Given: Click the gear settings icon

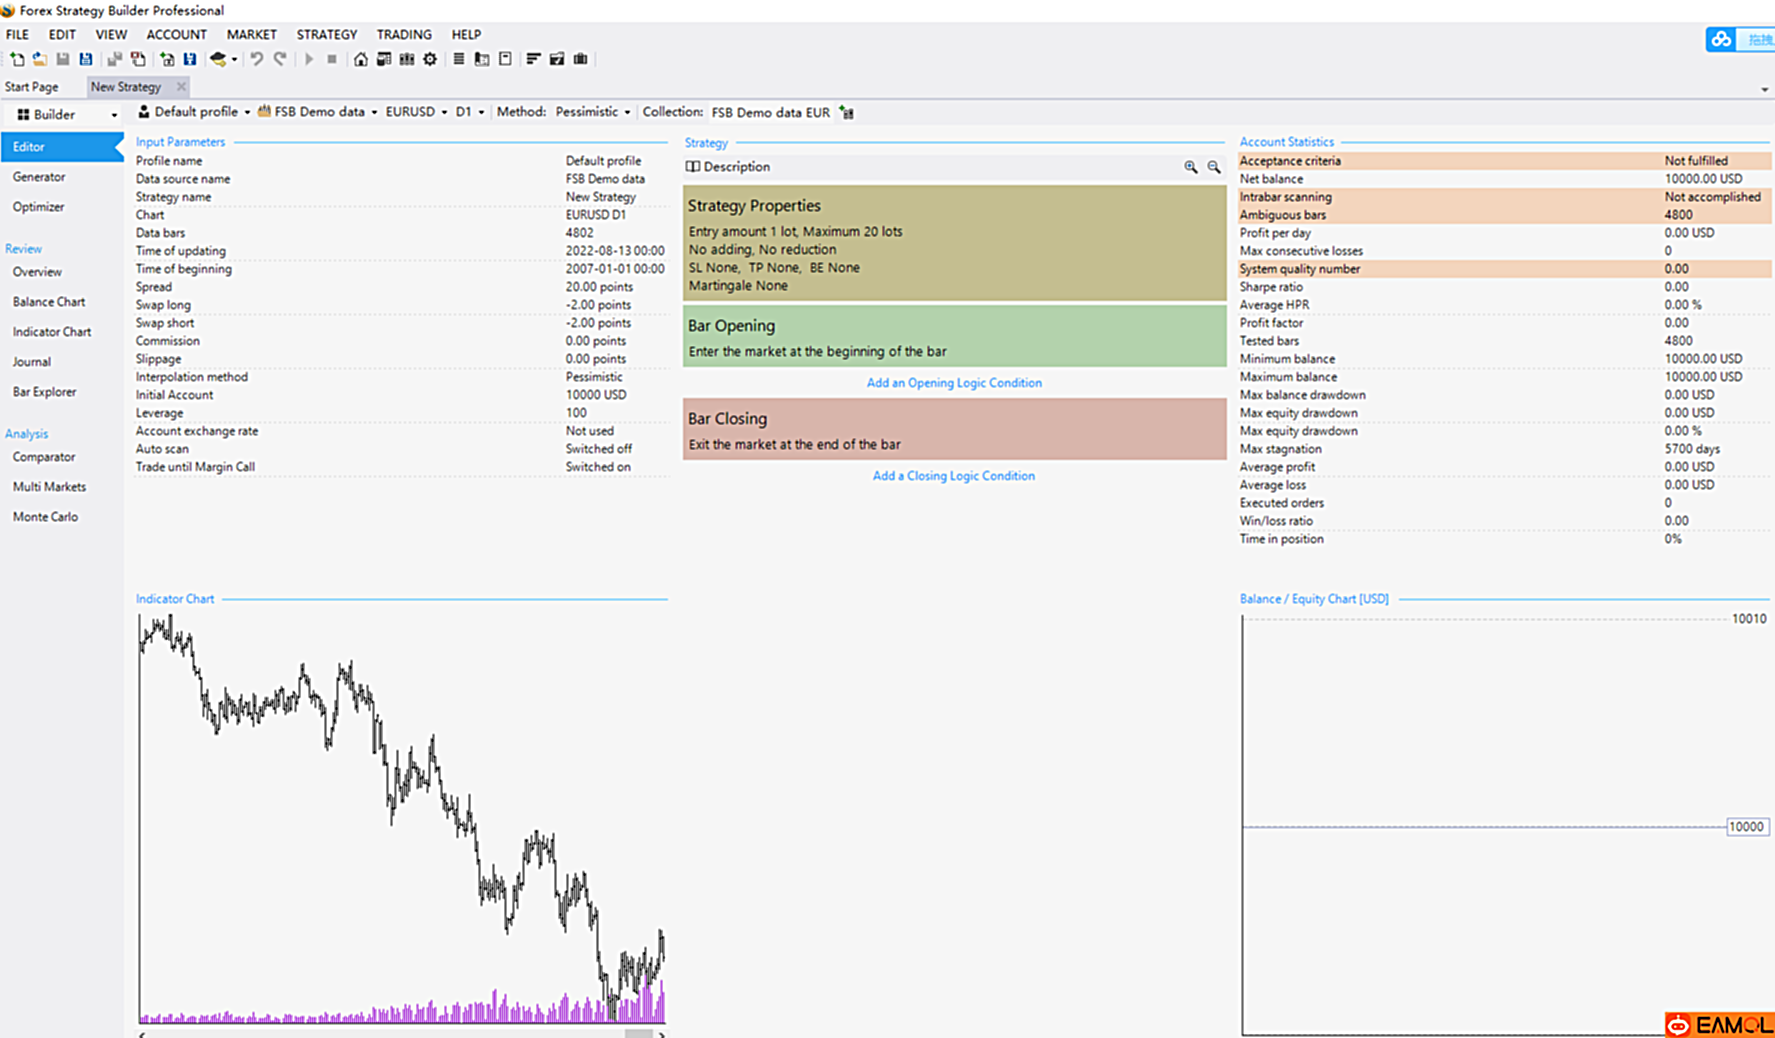Looking at the screenshot, I should pos(430,59).
